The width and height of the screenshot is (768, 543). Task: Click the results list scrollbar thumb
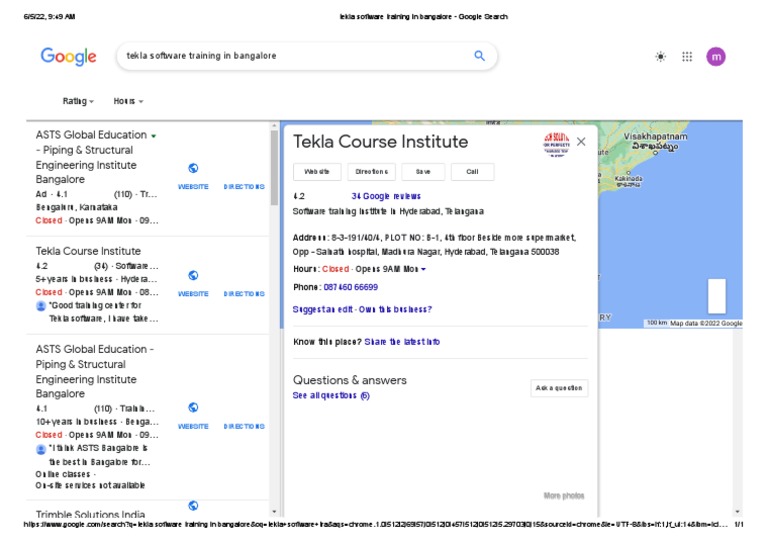click(274, 166)
